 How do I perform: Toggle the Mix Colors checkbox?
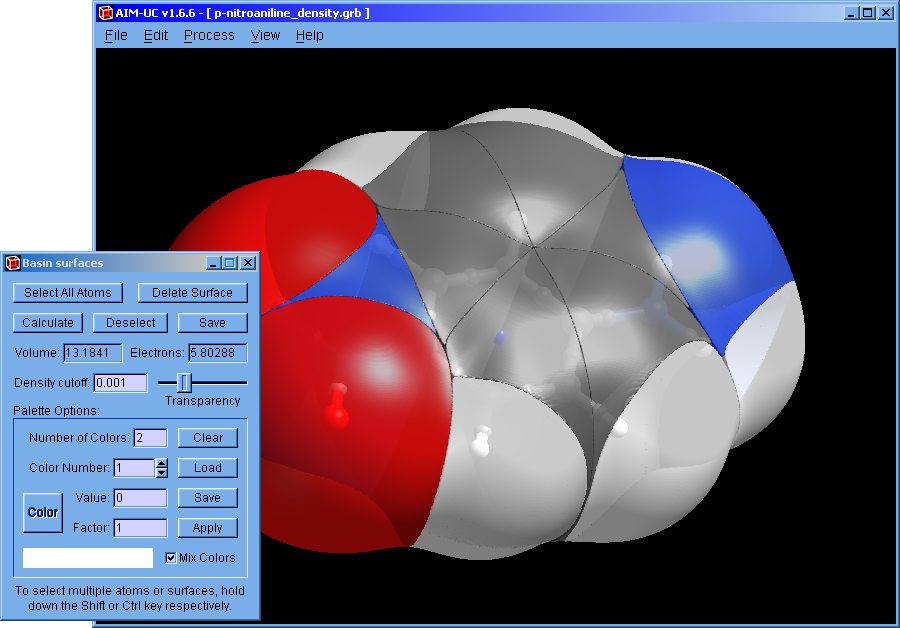[x=171, y=558]
